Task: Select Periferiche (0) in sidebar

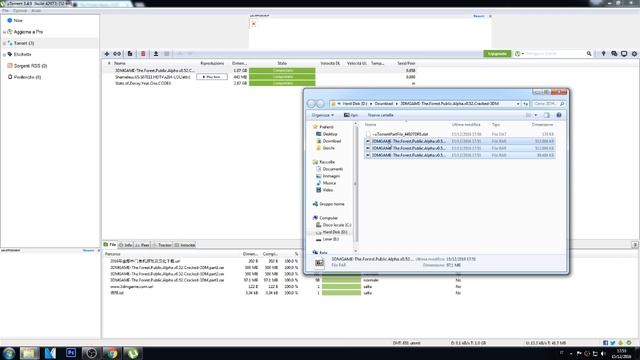Action: (27, 77)
